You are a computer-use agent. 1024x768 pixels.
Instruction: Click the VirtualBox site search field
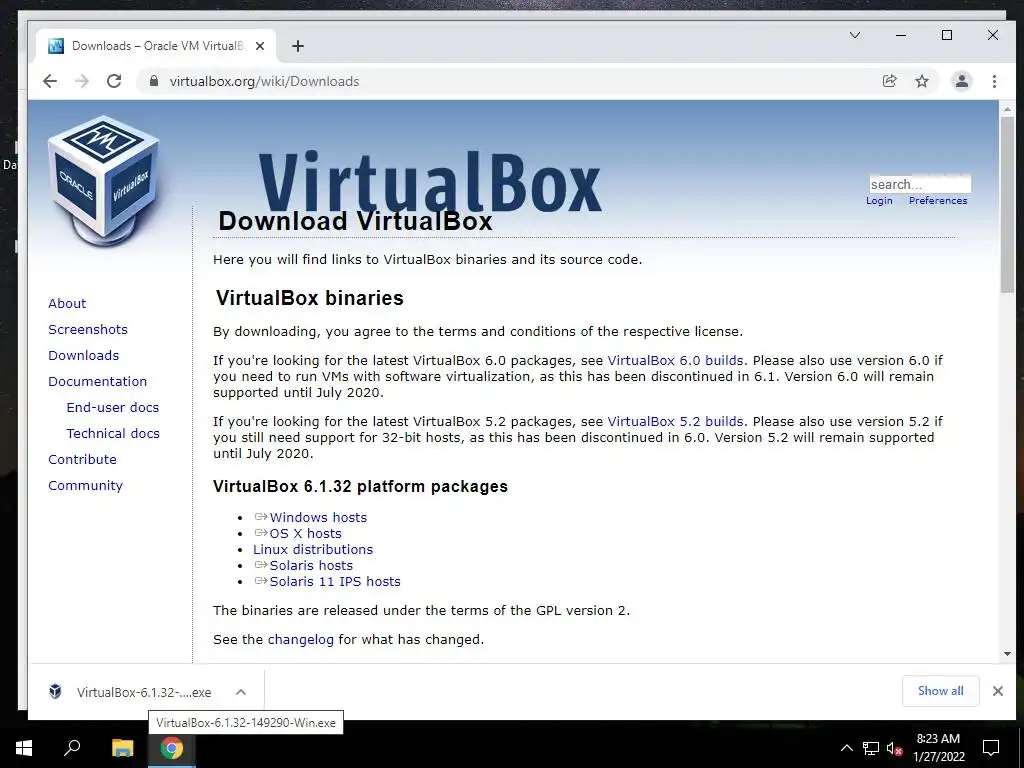(x=920, y=184)
